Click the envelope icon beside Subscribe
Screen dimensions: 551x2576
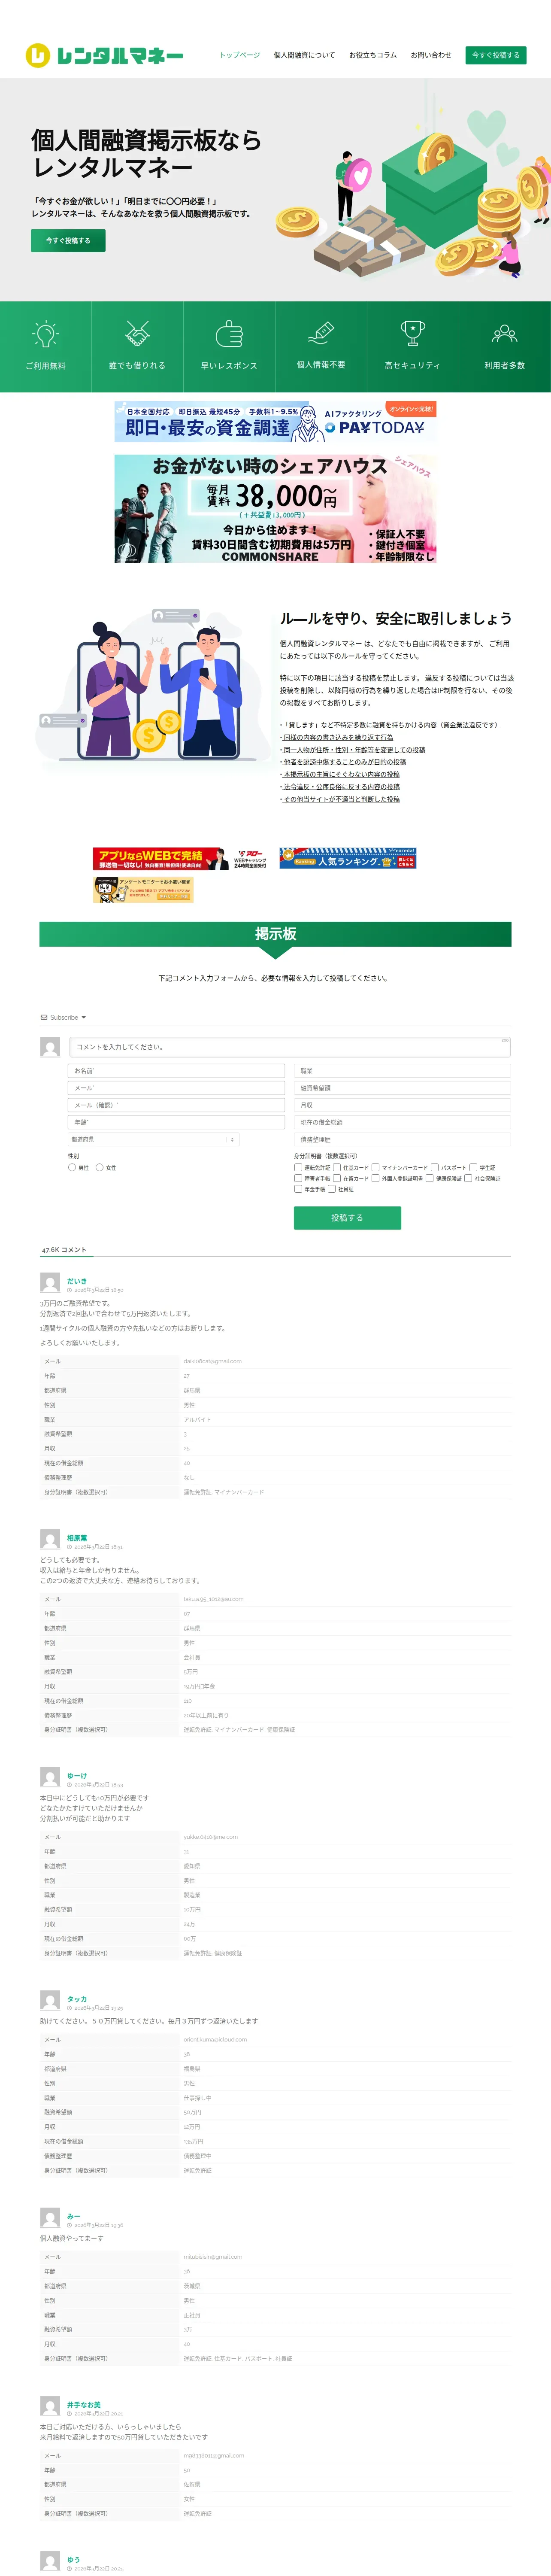tap(44, 1017)
